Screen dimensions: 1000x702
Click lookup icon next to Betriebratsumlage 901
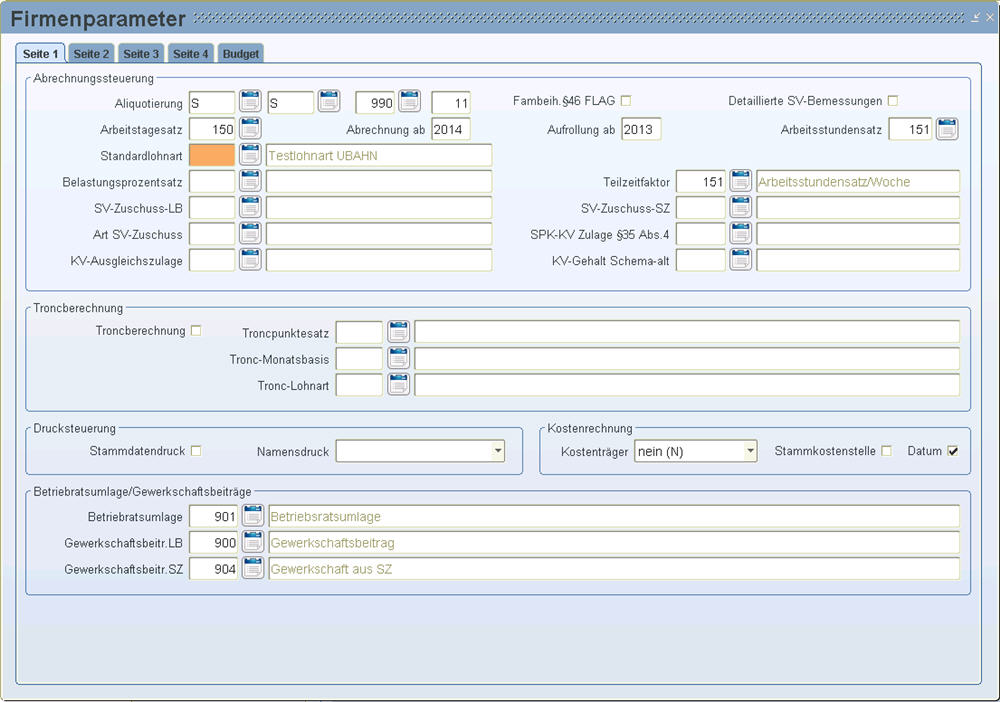pyautogui.click(x=253, y=516)
